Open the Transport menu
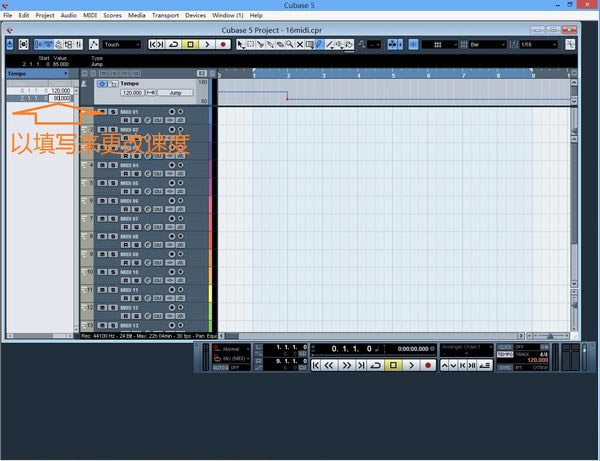The height and width of the screenshot is (461, 600). pos(164,16)
